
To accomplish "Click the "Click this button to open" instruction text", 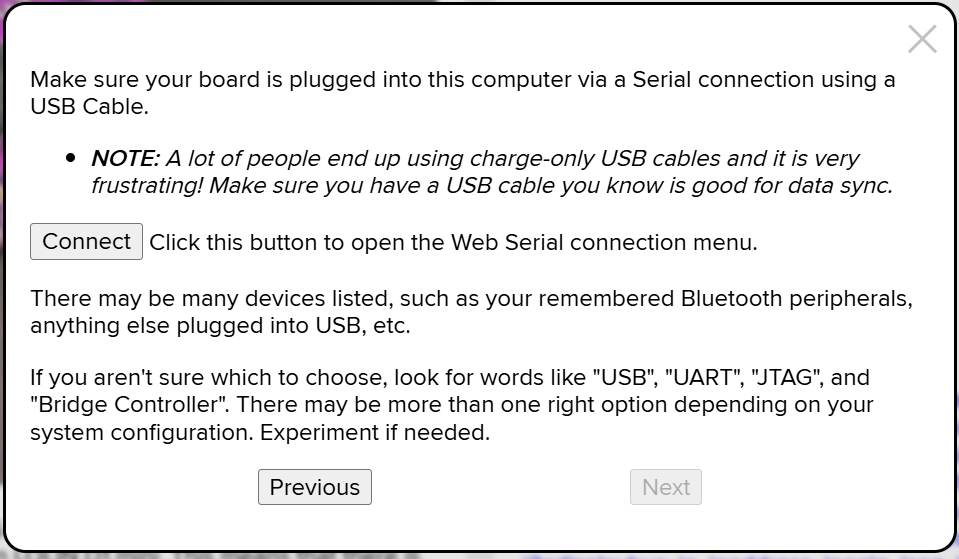I will tap(300, 242).
